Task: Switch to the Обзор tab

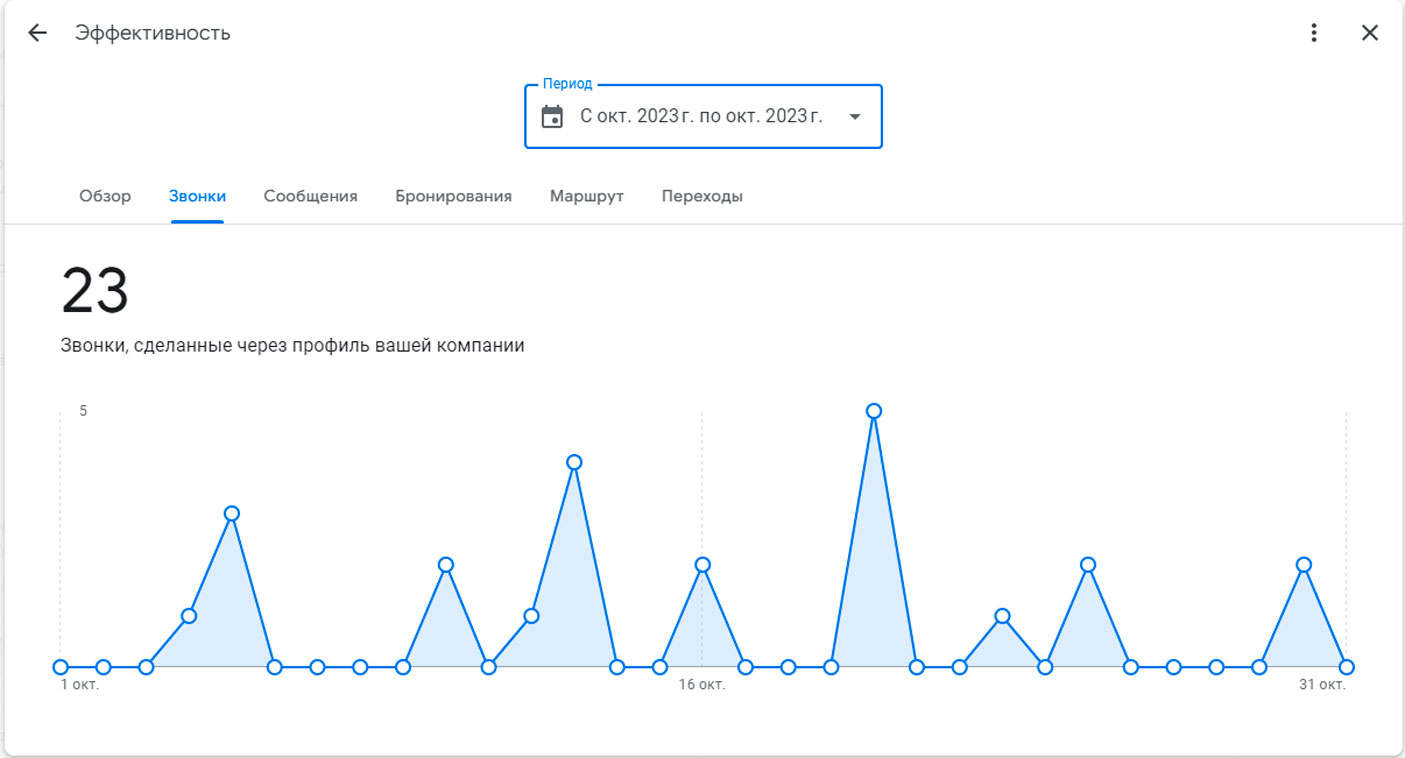Action: point(105,196)
